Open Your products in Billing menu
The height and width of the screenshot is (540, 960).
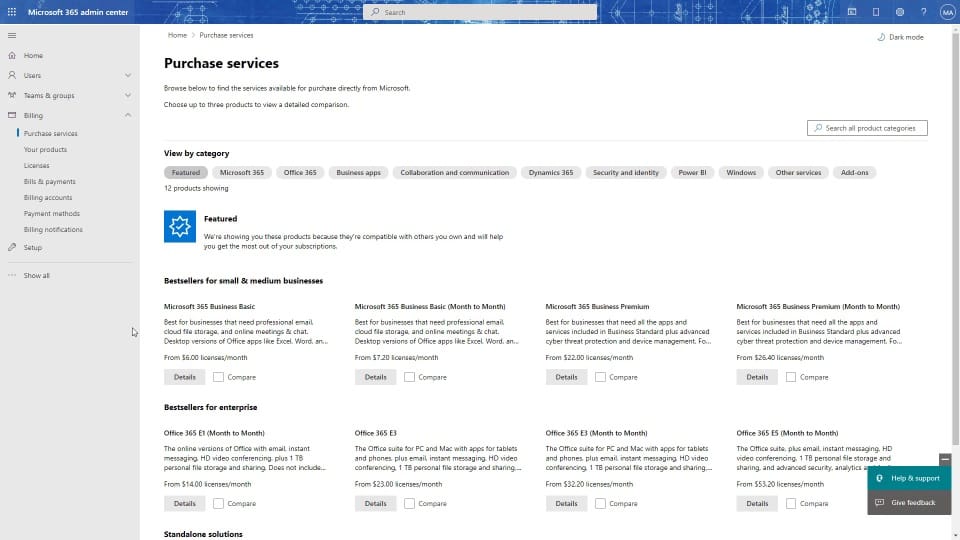pyautogui.click(x=45, y=149)
